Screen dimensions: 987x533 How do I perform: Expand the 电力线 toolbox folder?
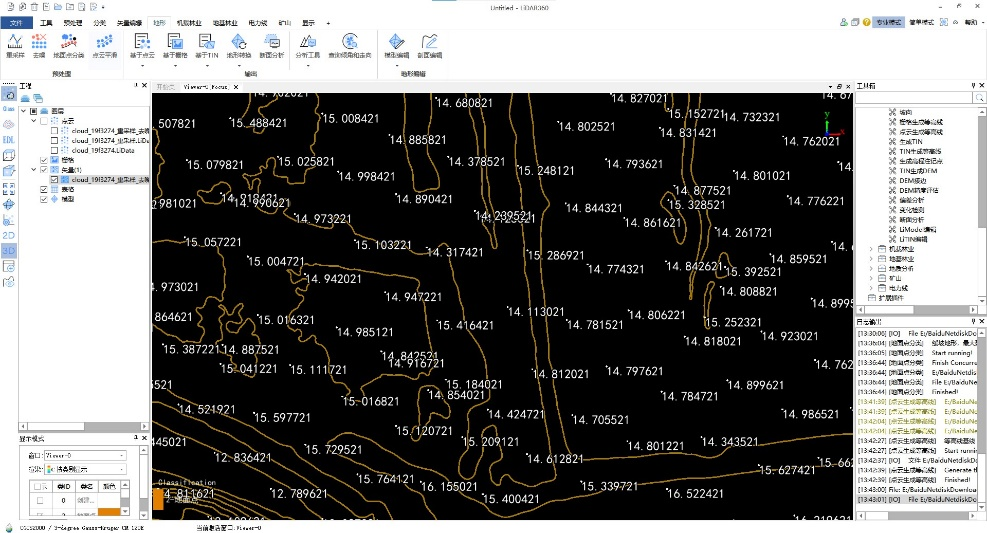[871, 288]
